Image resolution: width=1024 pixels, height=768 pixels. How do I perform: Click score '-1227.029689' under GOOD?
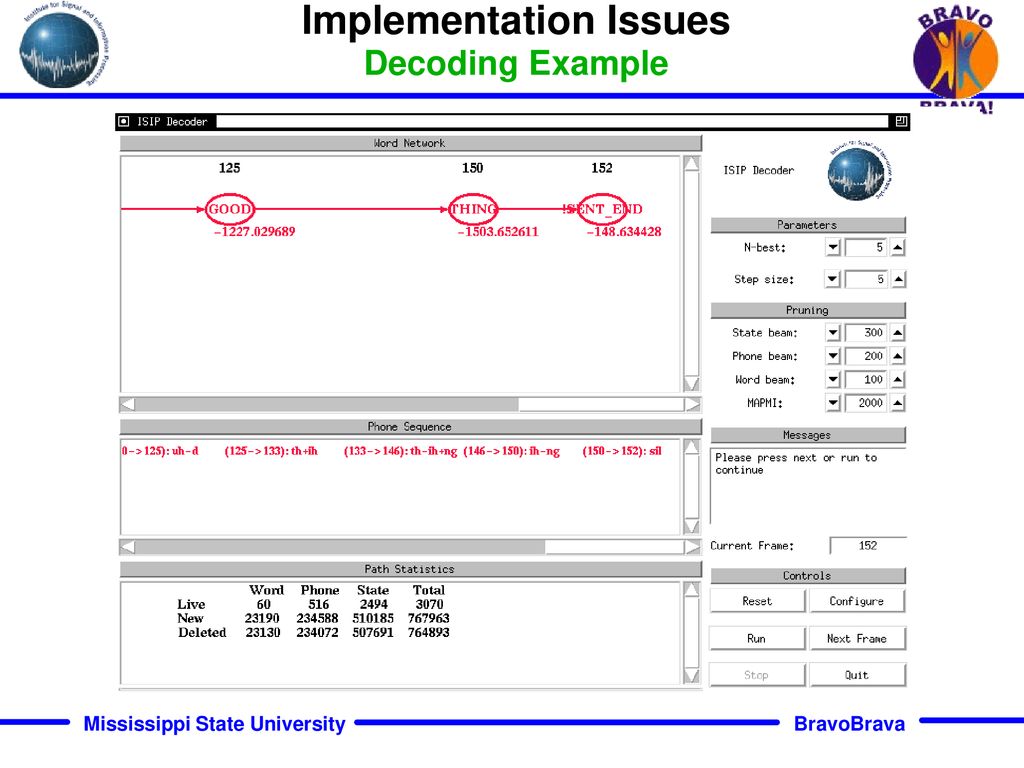point(255,231)
